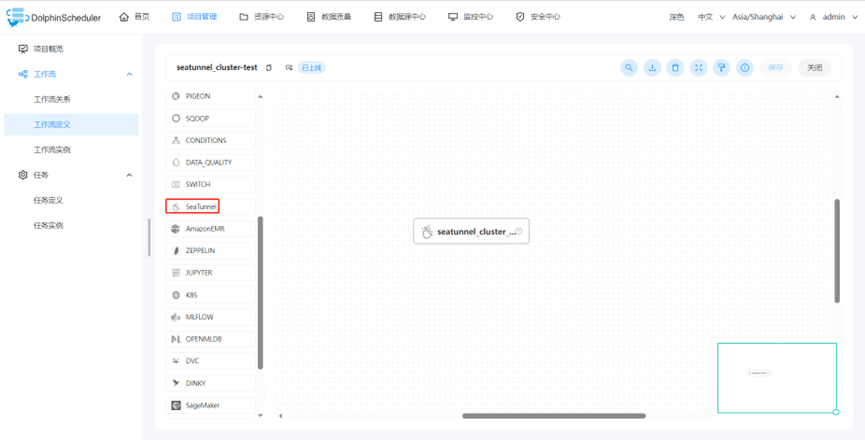Select the MLFLOW task type
Viewport: 865px width, 440px height.
(211, 317)
